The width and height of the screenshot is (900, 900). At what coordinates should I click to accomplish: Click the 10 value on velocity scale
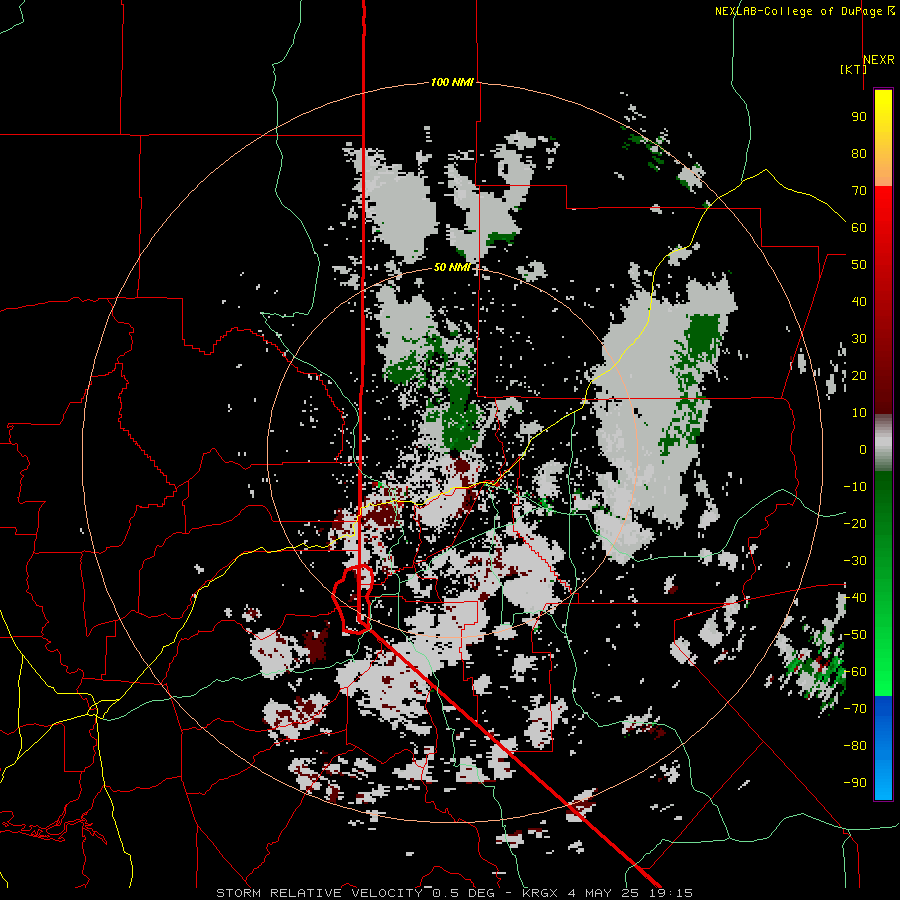[859, 413]
